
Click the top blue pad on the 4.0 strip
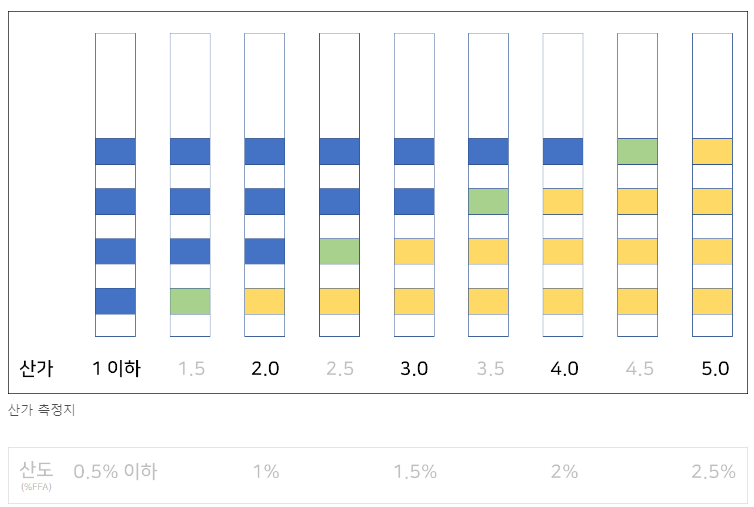tap(563, 151)
